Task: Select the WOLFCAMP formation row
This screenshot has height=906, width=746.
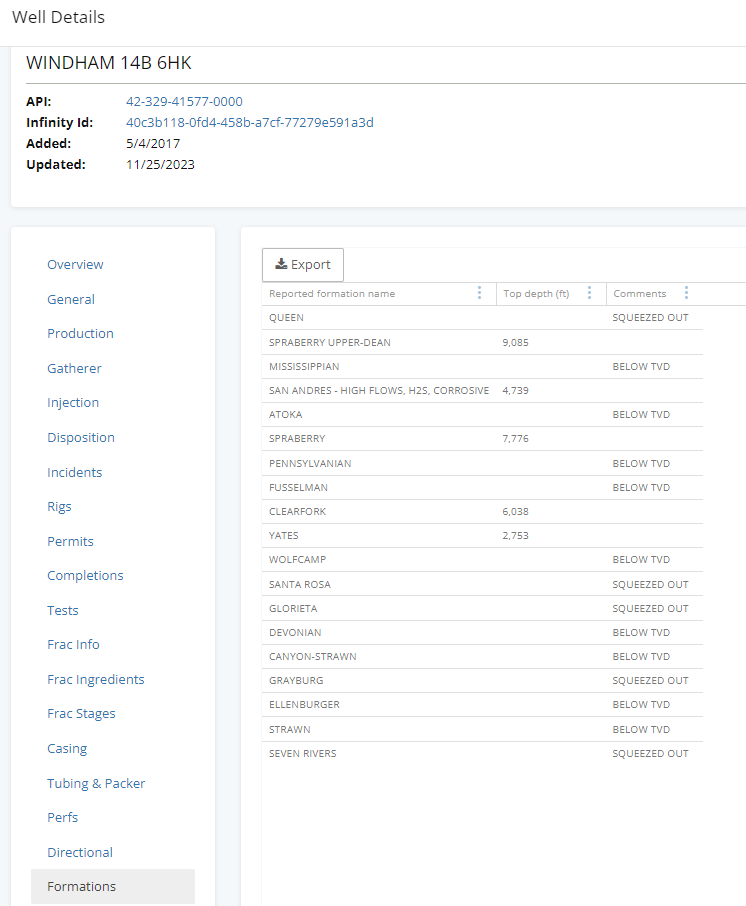Action: [483, 560]
